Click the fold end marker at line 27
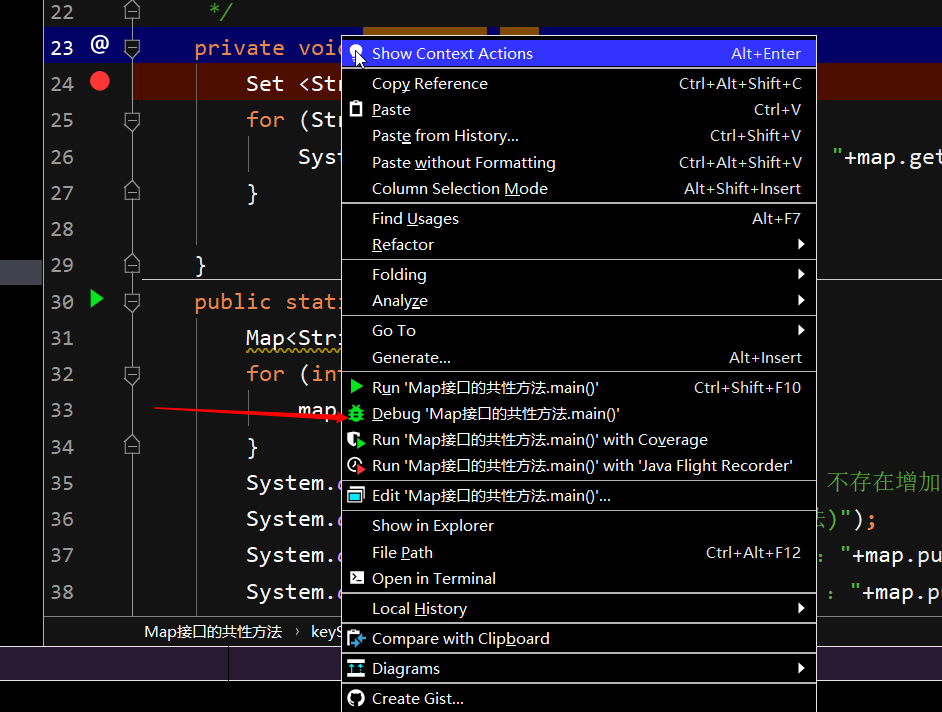942x712 pixels. (132, 190)
